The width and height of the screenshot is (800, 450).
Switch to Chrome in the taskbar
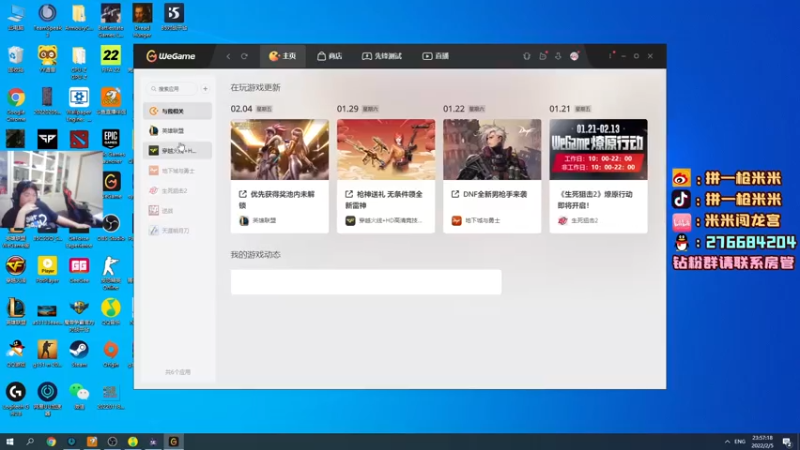51,441
